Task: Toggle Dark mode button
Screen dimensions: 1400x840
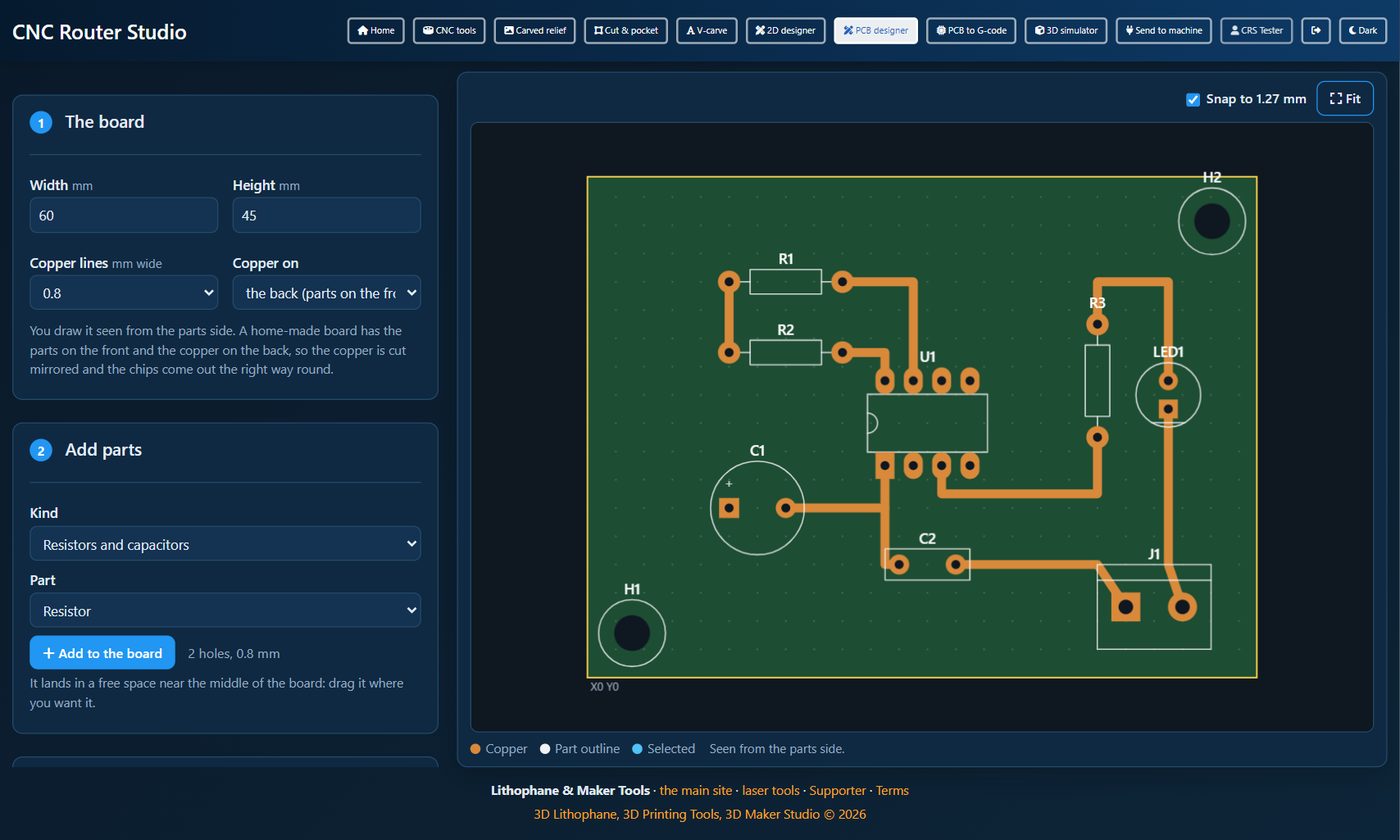Action: [x=1363, y=30]
